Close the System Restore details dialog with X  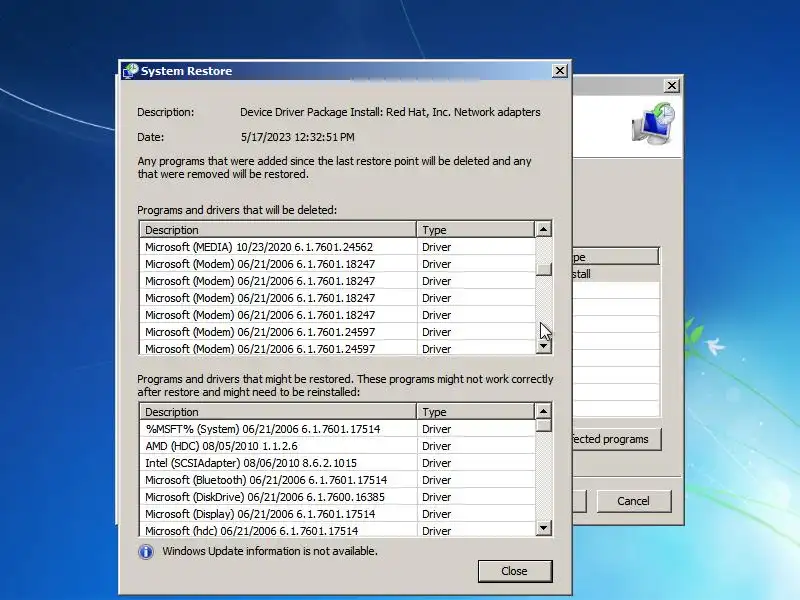click(x=560, y=70)
